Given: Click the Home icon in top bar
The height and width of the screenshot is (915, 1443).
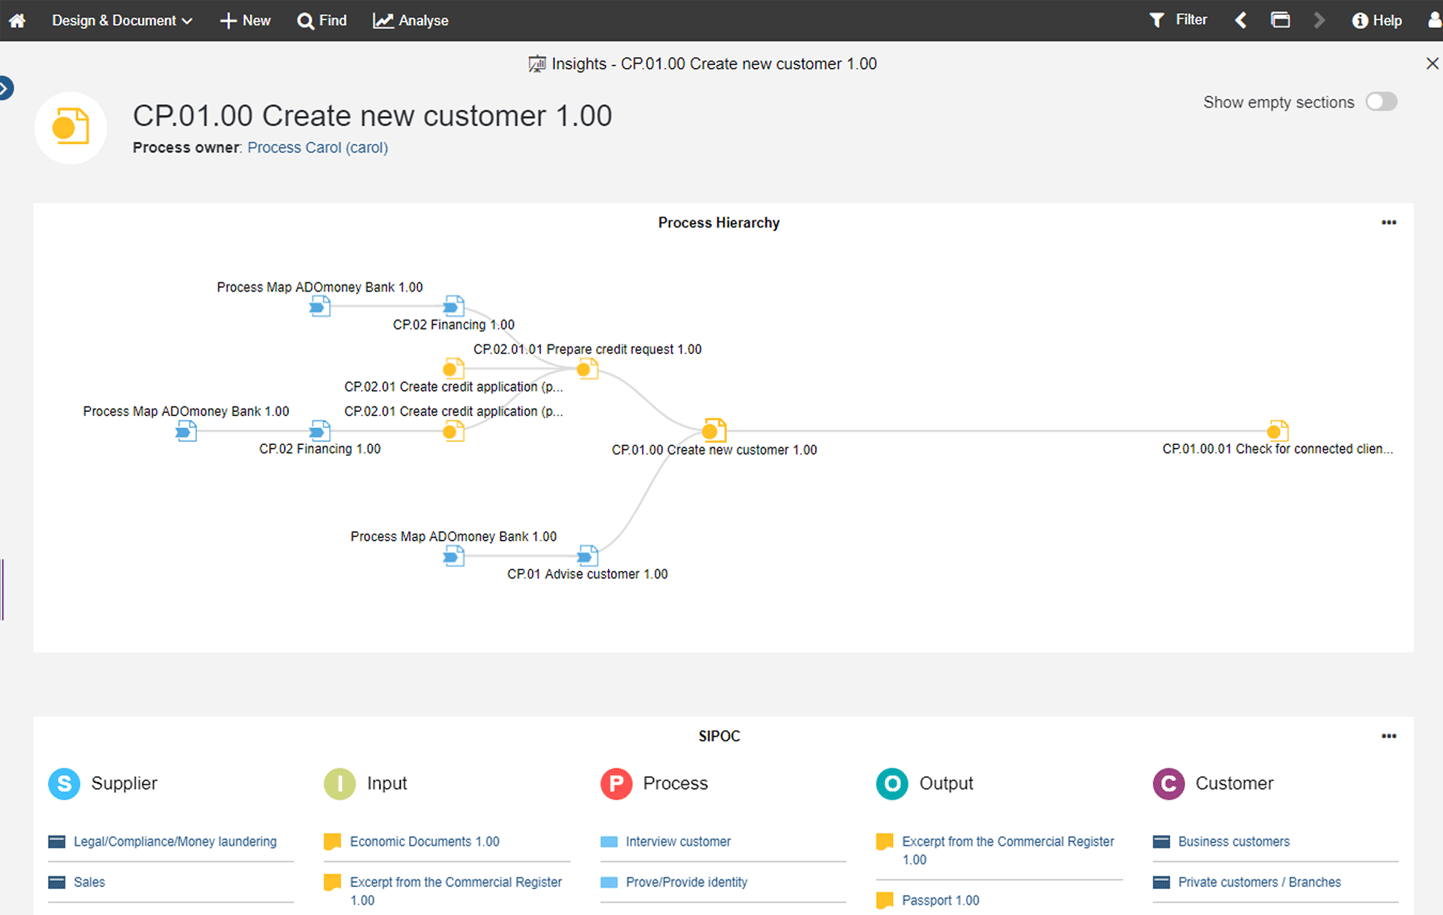Looking at the screenshot, I should click(17, 20).
